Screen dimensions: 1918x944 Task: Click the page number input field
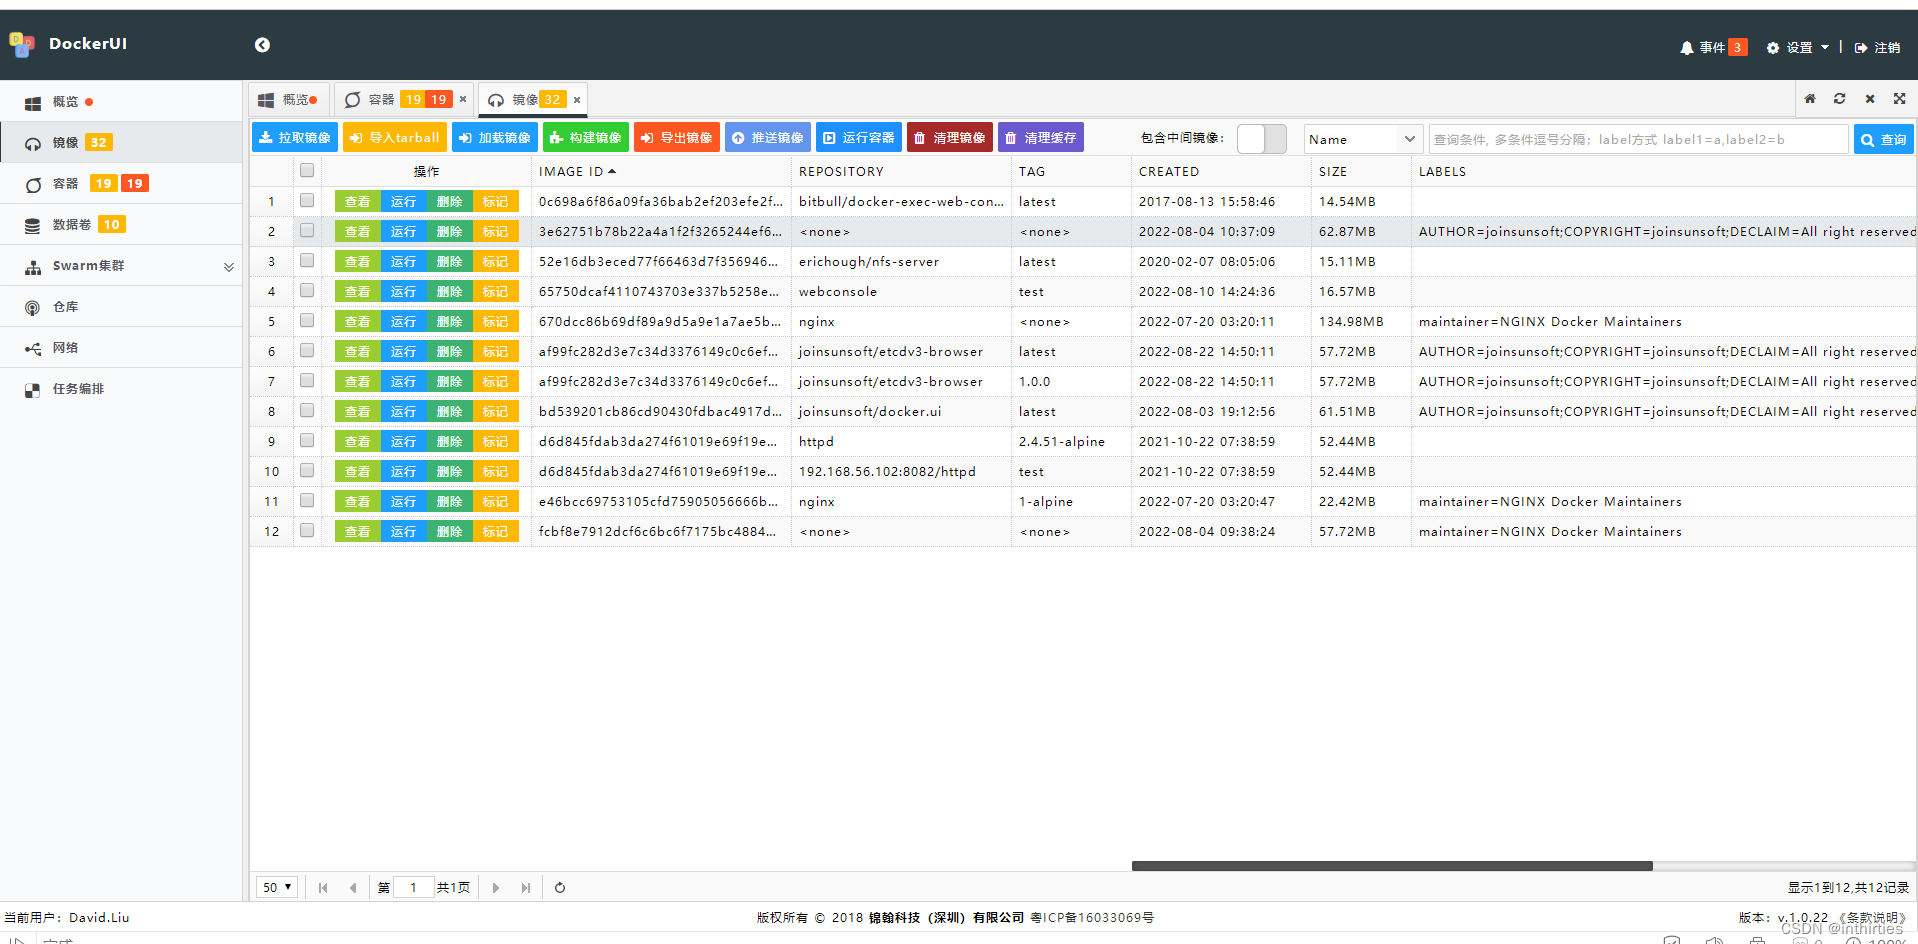pos(413,888)
